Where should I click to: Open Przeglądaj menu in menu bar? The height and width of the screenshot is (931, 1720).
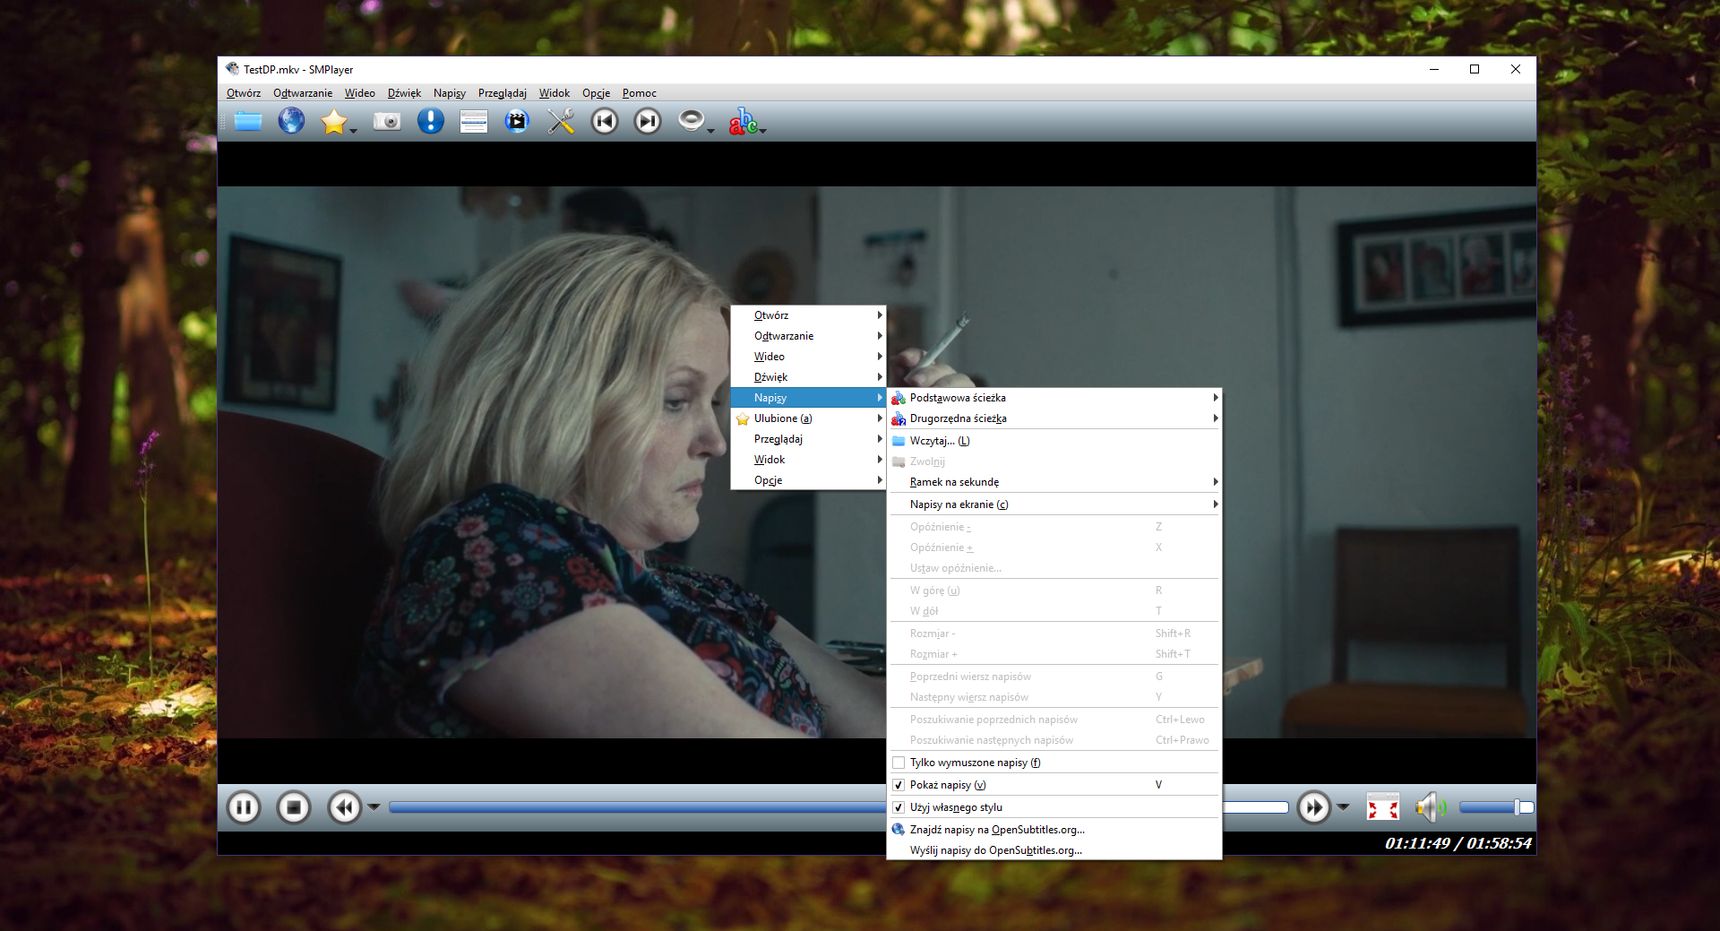click(502, 93)
